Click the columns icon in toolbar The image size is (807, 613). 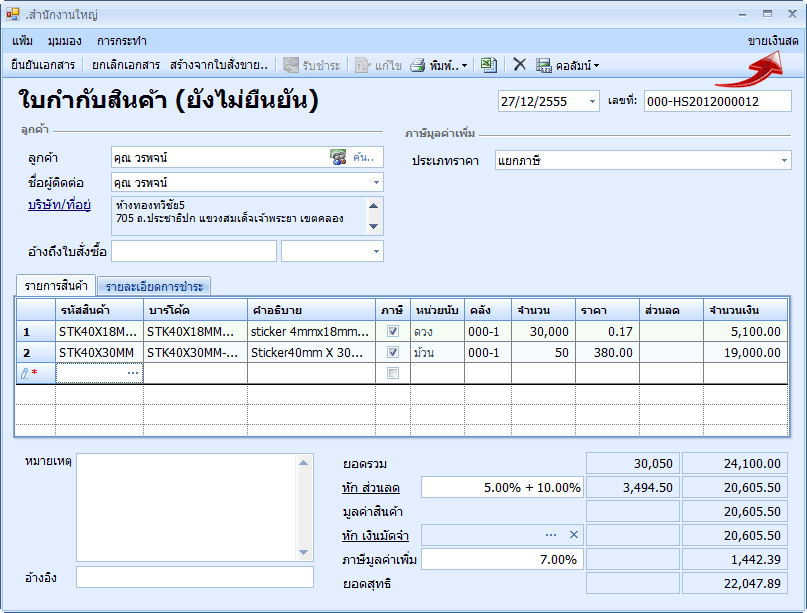[x=545, y=65]
